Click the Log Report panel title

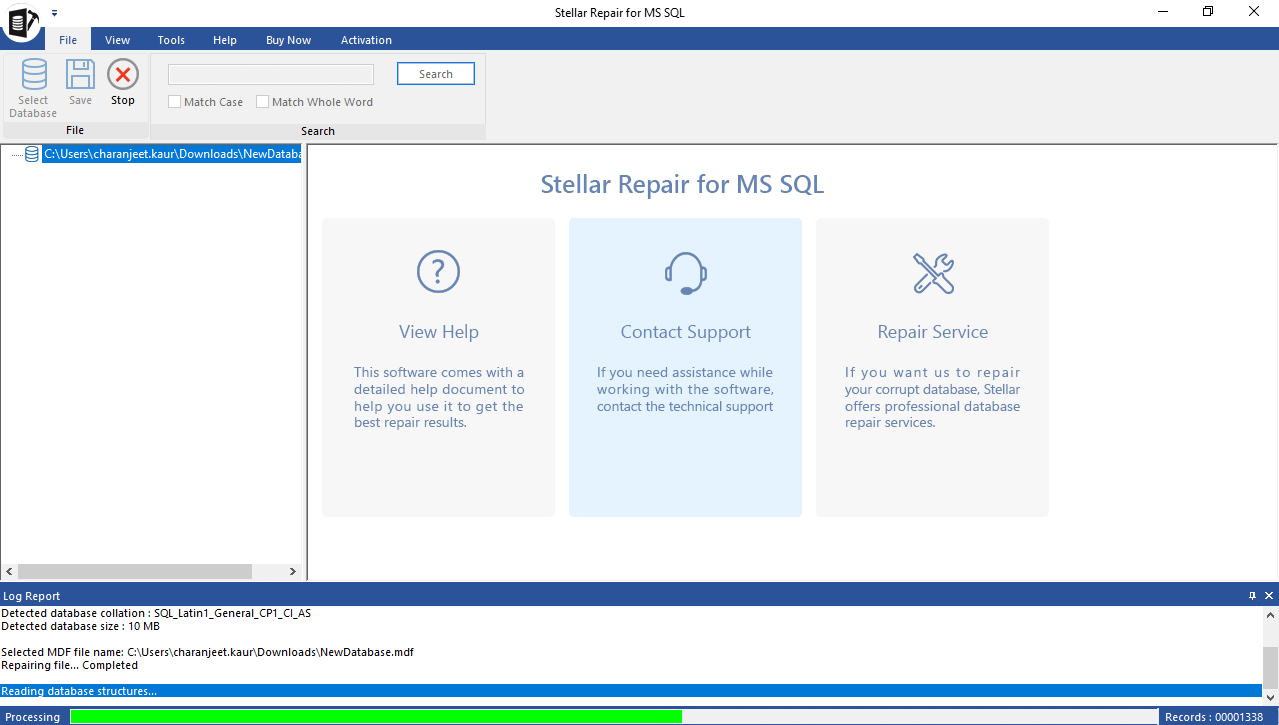[32, 596]
